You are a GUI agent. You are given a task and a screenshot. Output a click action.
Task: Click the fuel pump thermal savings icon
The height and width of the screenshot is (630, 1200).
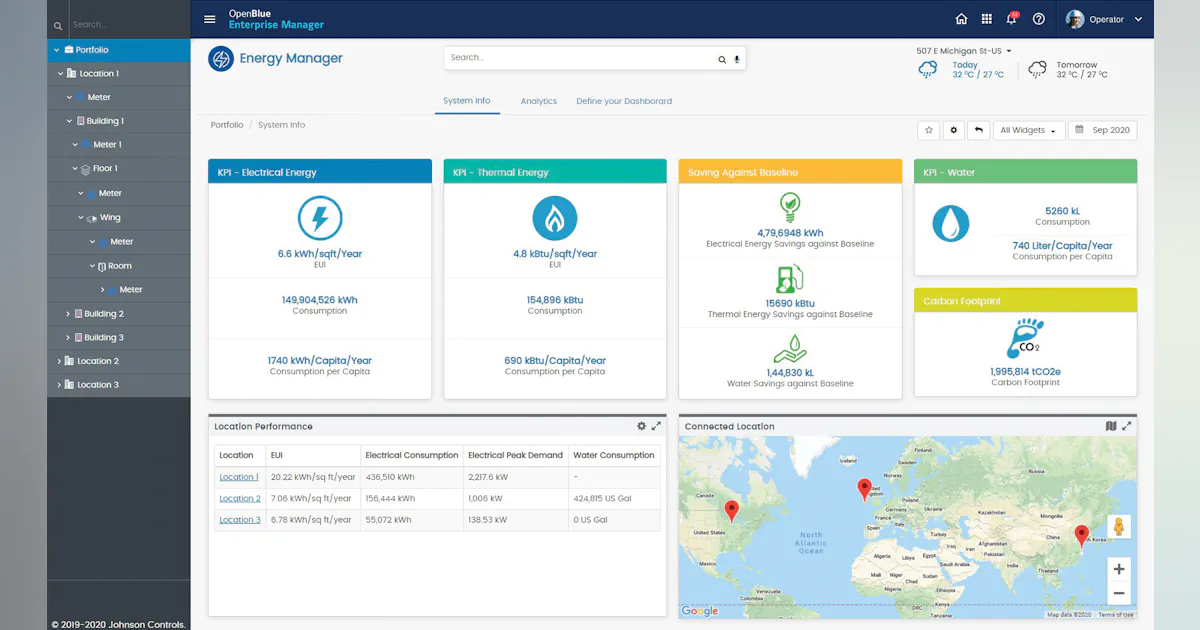click(790, 279)
